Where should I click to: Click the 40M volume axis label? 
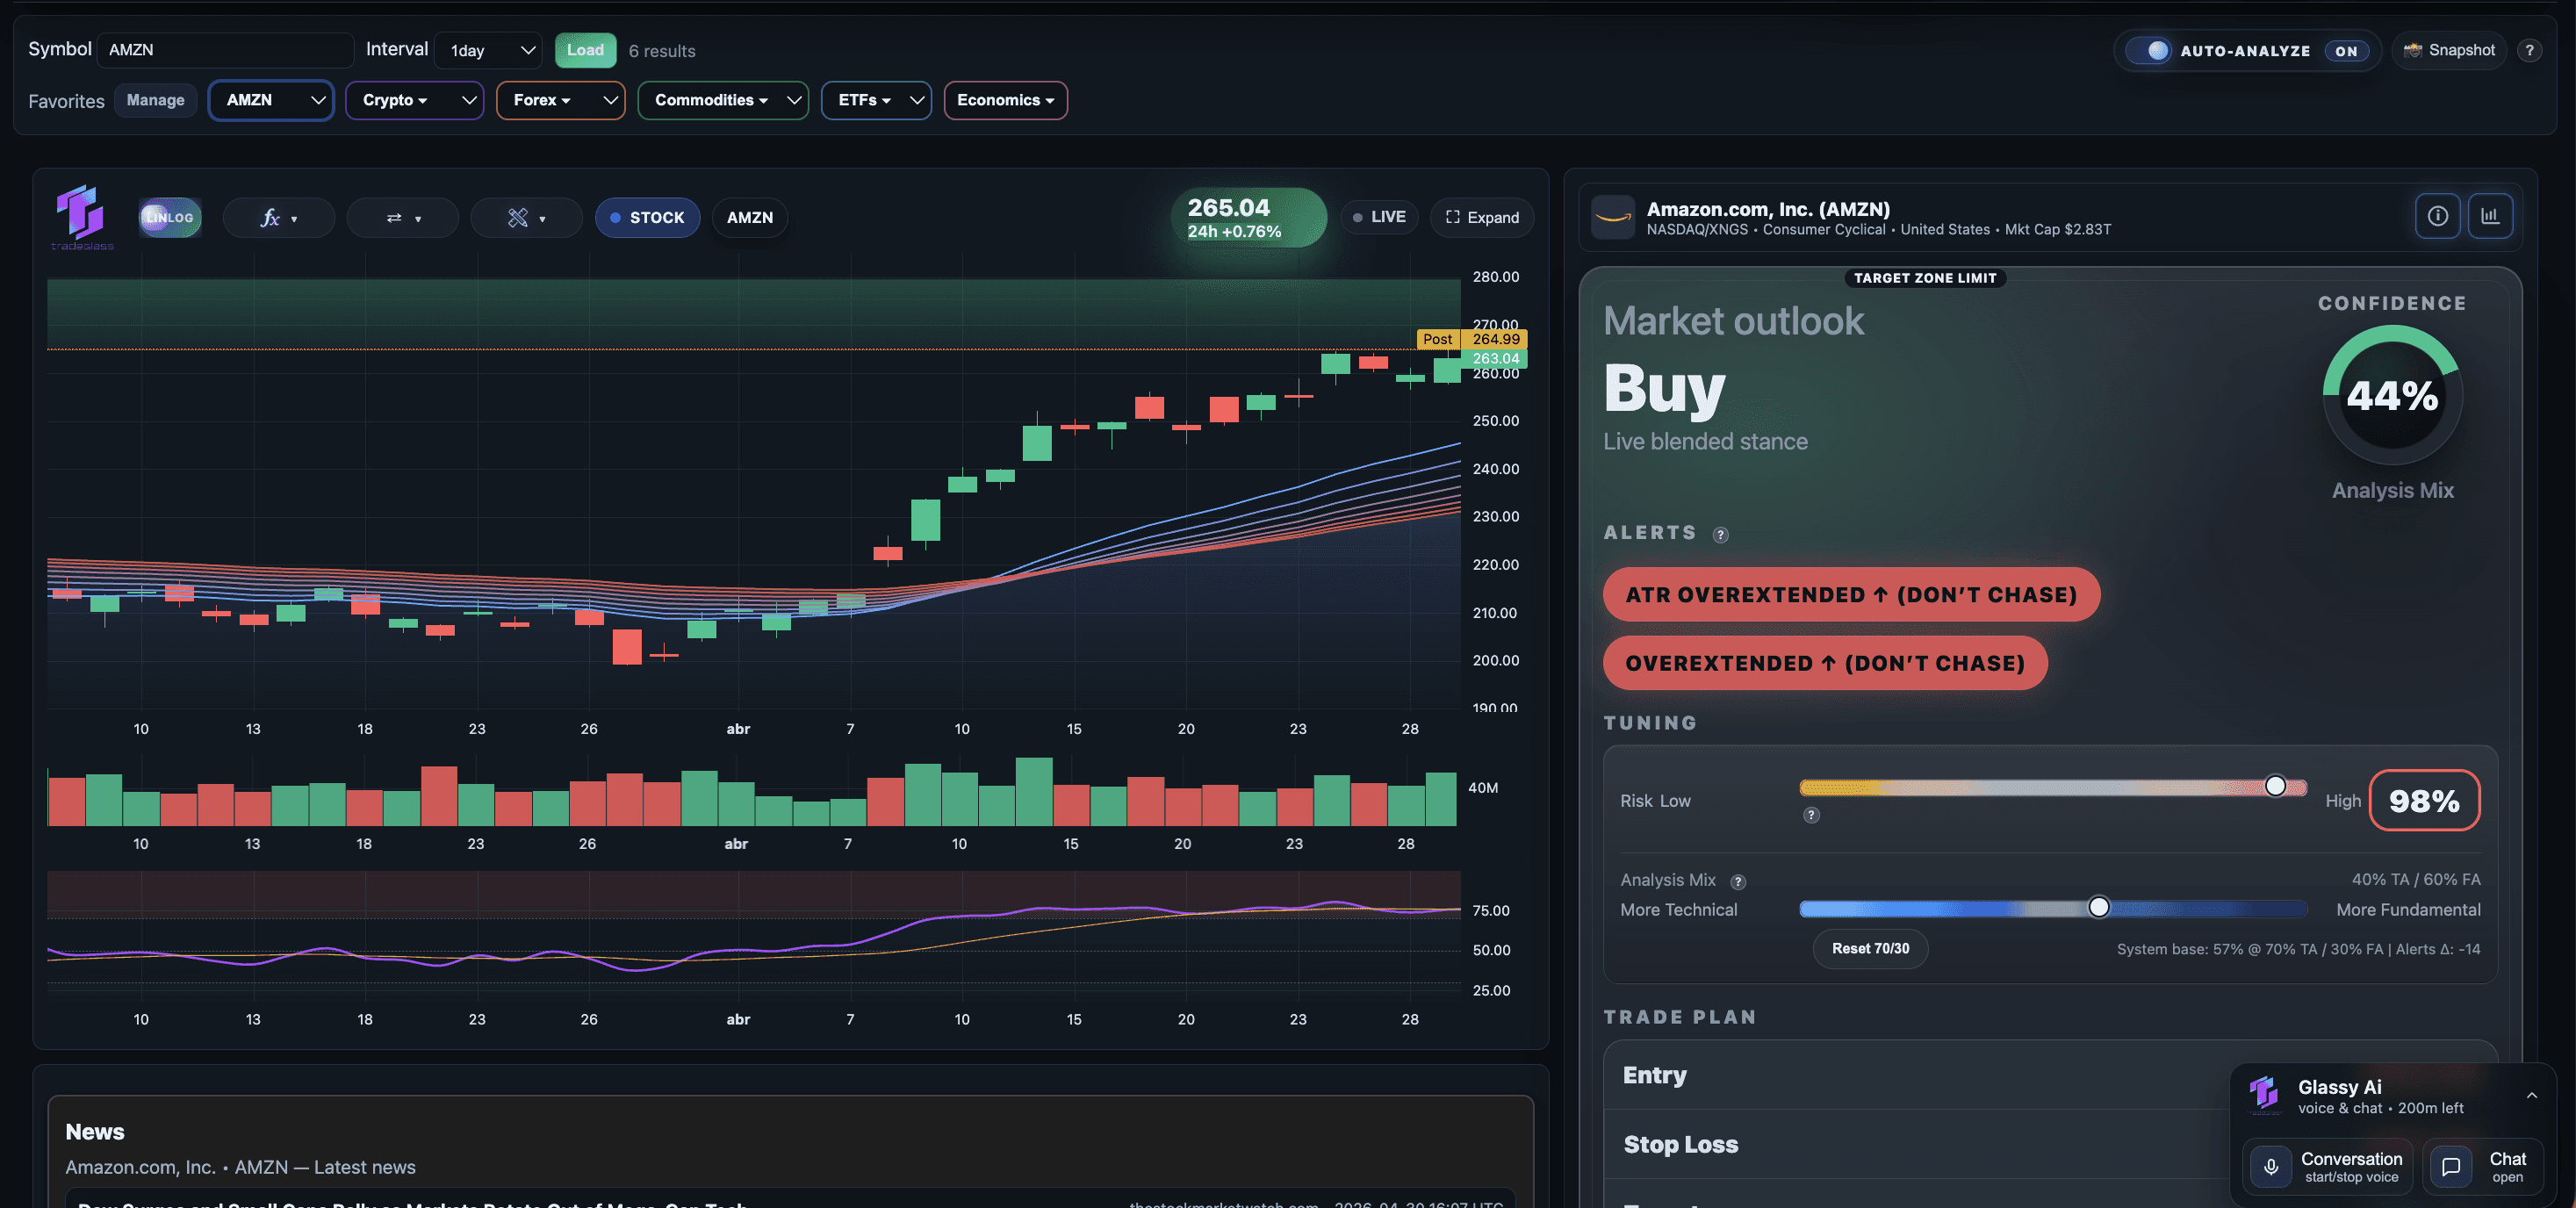click(x=1483, y=788)
